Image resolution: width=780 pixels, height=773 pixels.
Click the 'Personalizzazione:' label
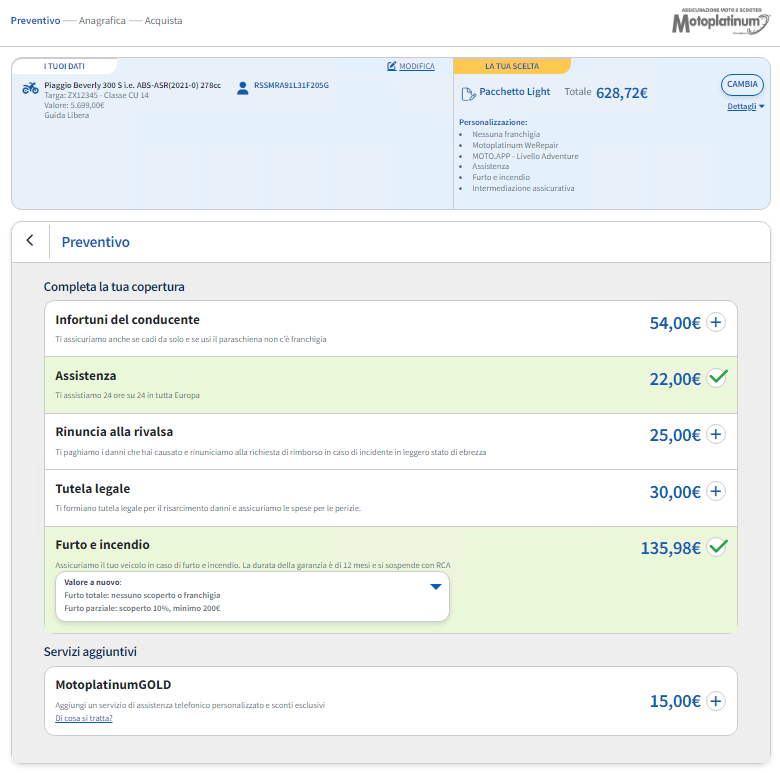click(x=493, y=122)
